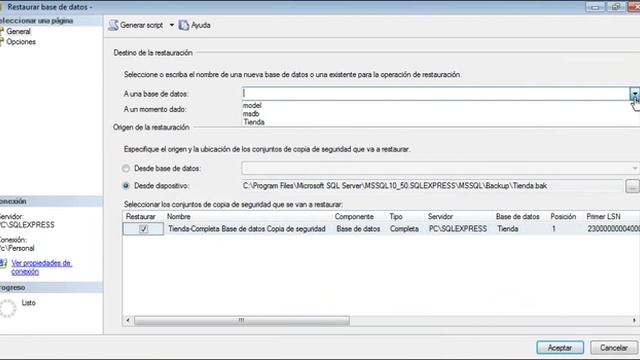Click the Completa cell in the Tipo column
The height and width of the screenshot is (360, 640).
(404, 229)
